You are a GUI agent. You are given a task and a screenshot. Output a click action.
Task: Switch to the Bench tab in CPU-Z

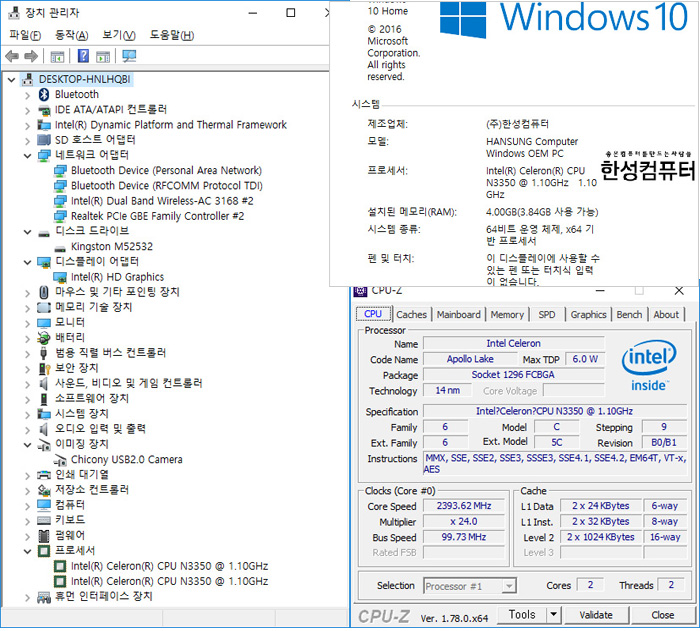pyautogui.click(x=629, y=314)
